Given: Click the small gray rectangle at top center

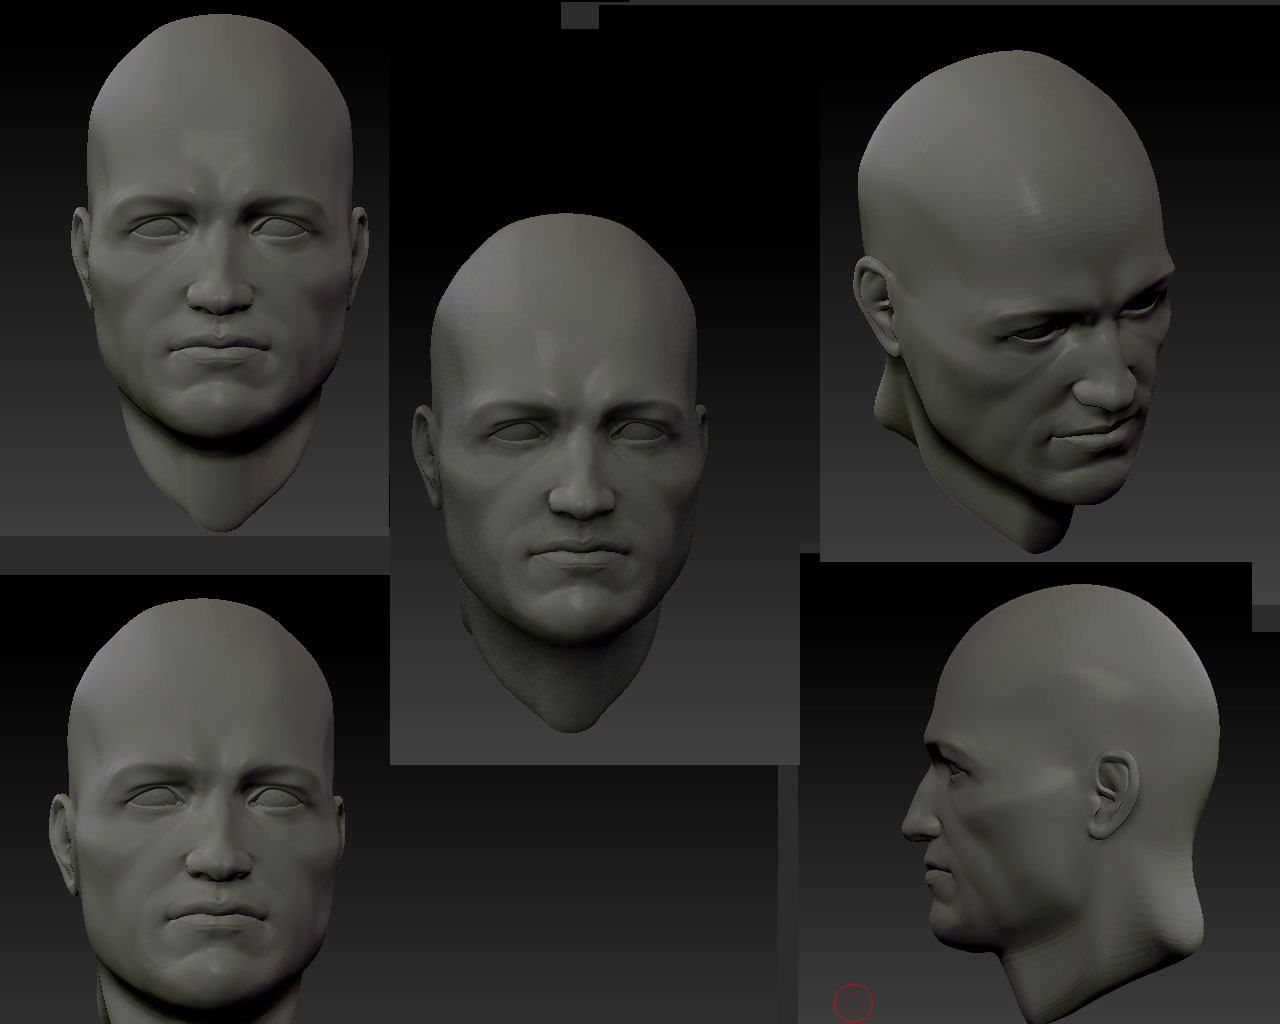Looking at the screenshot, I should pyautogui.click(x=579, y=15).
